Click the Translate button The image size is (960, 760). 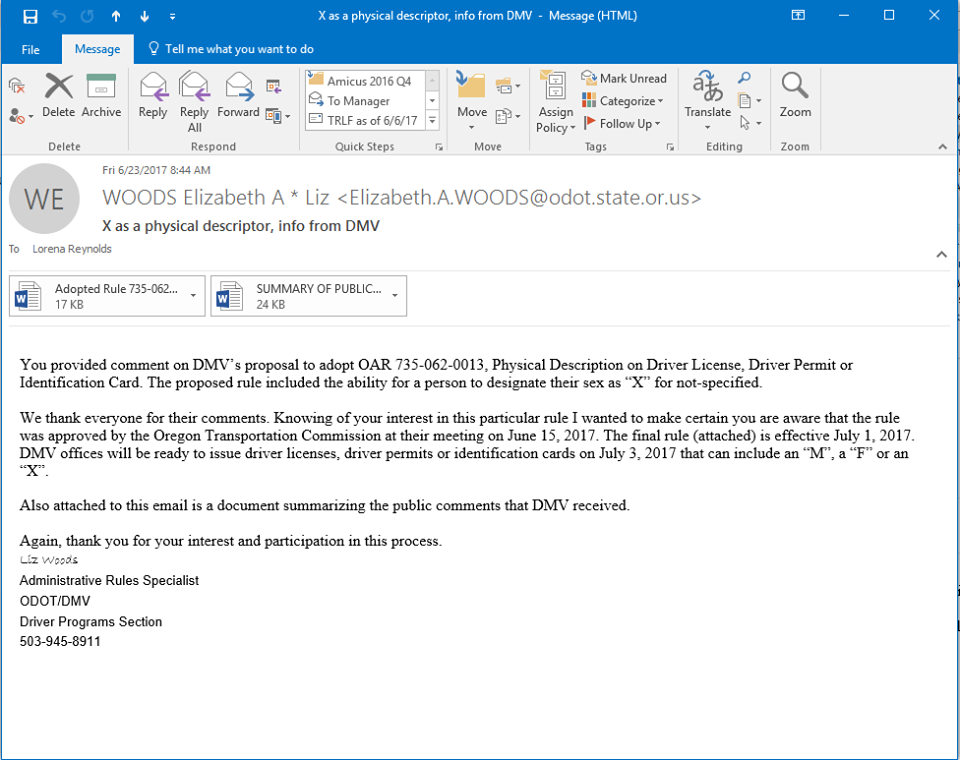coord(708,100)
